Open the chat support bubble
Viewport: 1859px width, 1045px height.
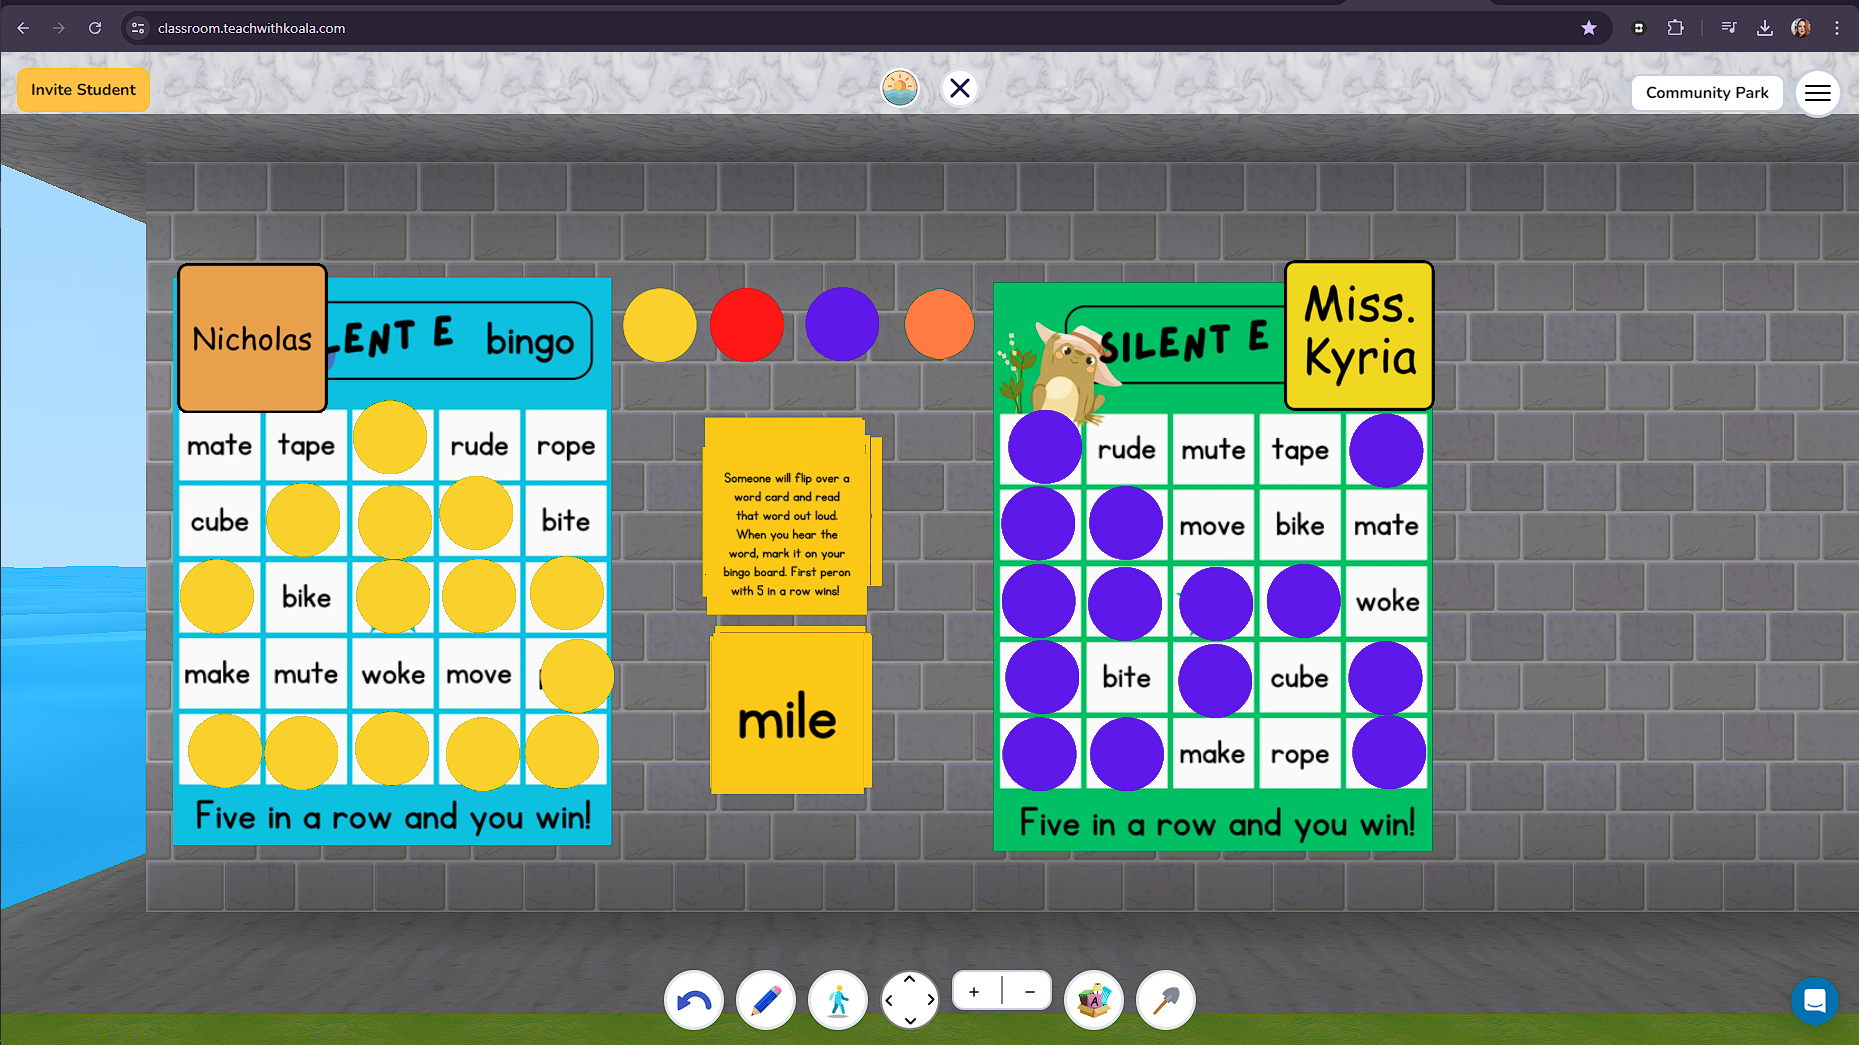pyautogui.click(x=1816, y=1001)
